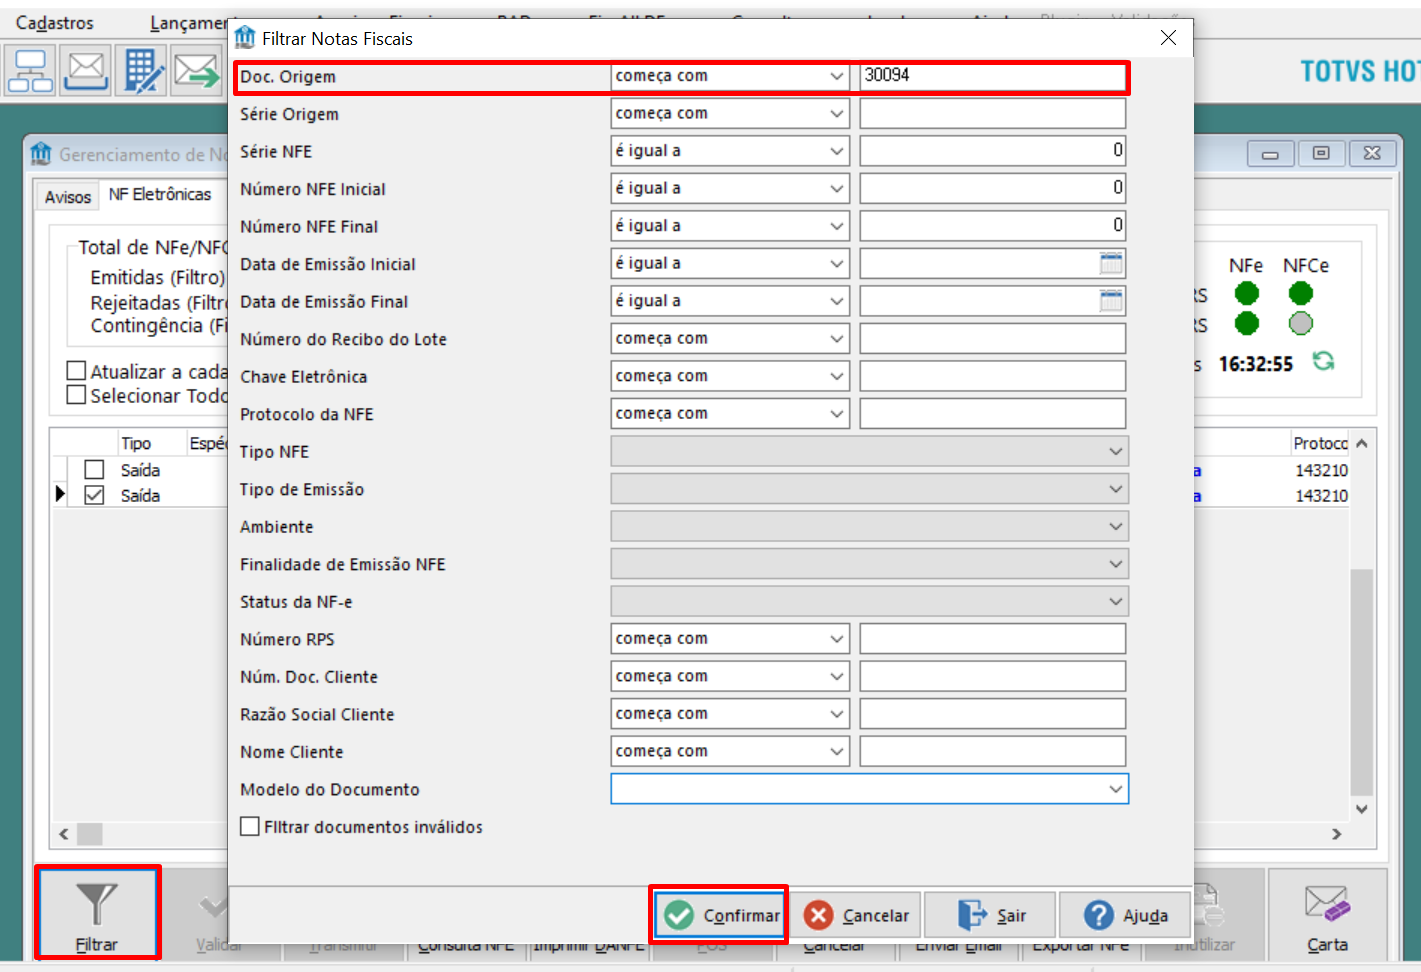Open Finalidade de Emissão NFE dropdown
Image resolution: width=1421 pixels, height=972 pixels.
(x=870, y=564)
